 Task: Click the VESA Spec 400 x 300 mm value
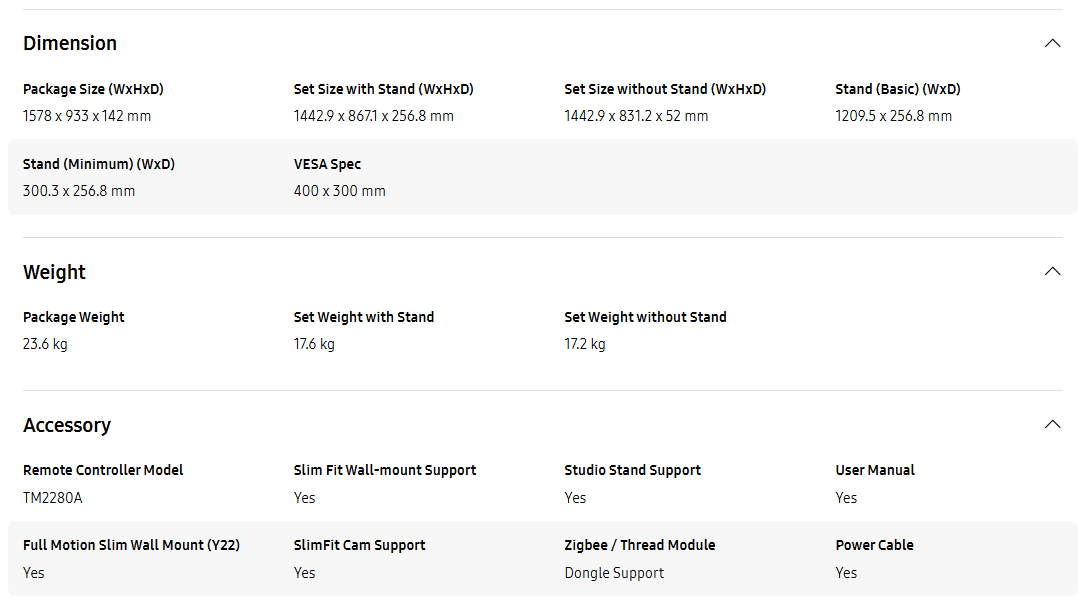(x=340, y=191)
